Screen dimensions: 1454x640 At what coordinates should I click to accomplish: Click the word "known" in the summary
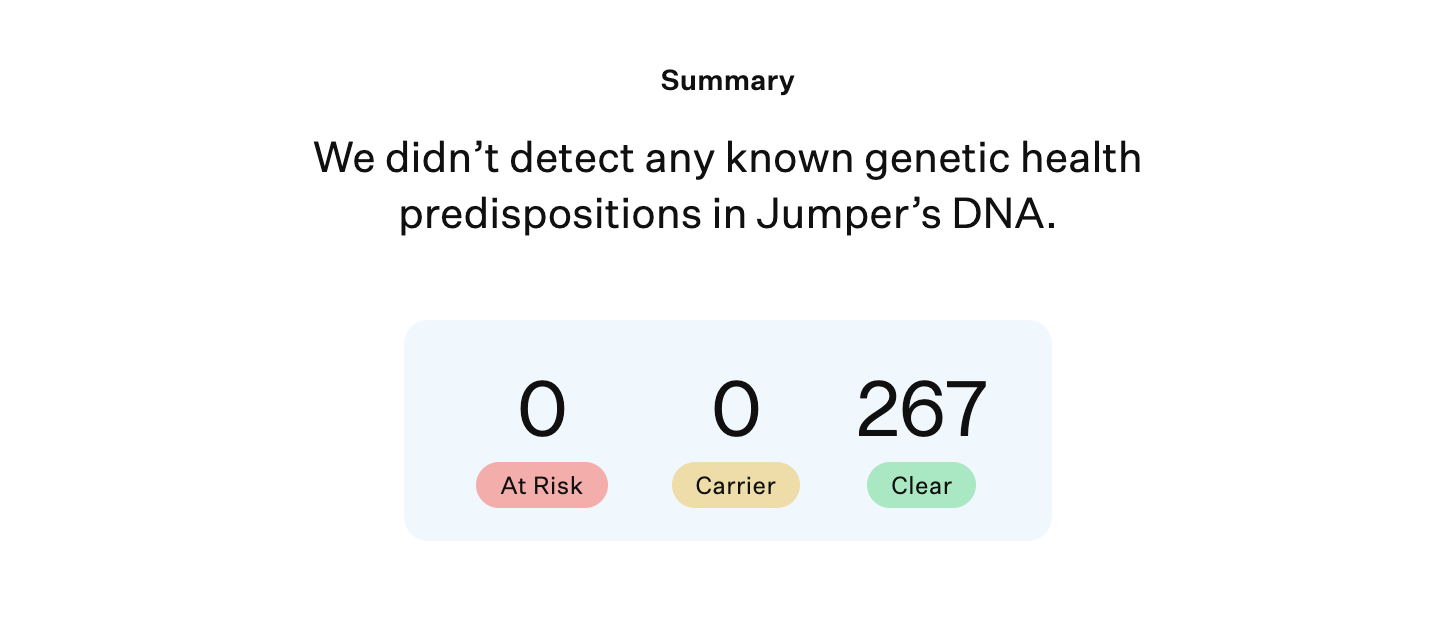coord(782,159)
